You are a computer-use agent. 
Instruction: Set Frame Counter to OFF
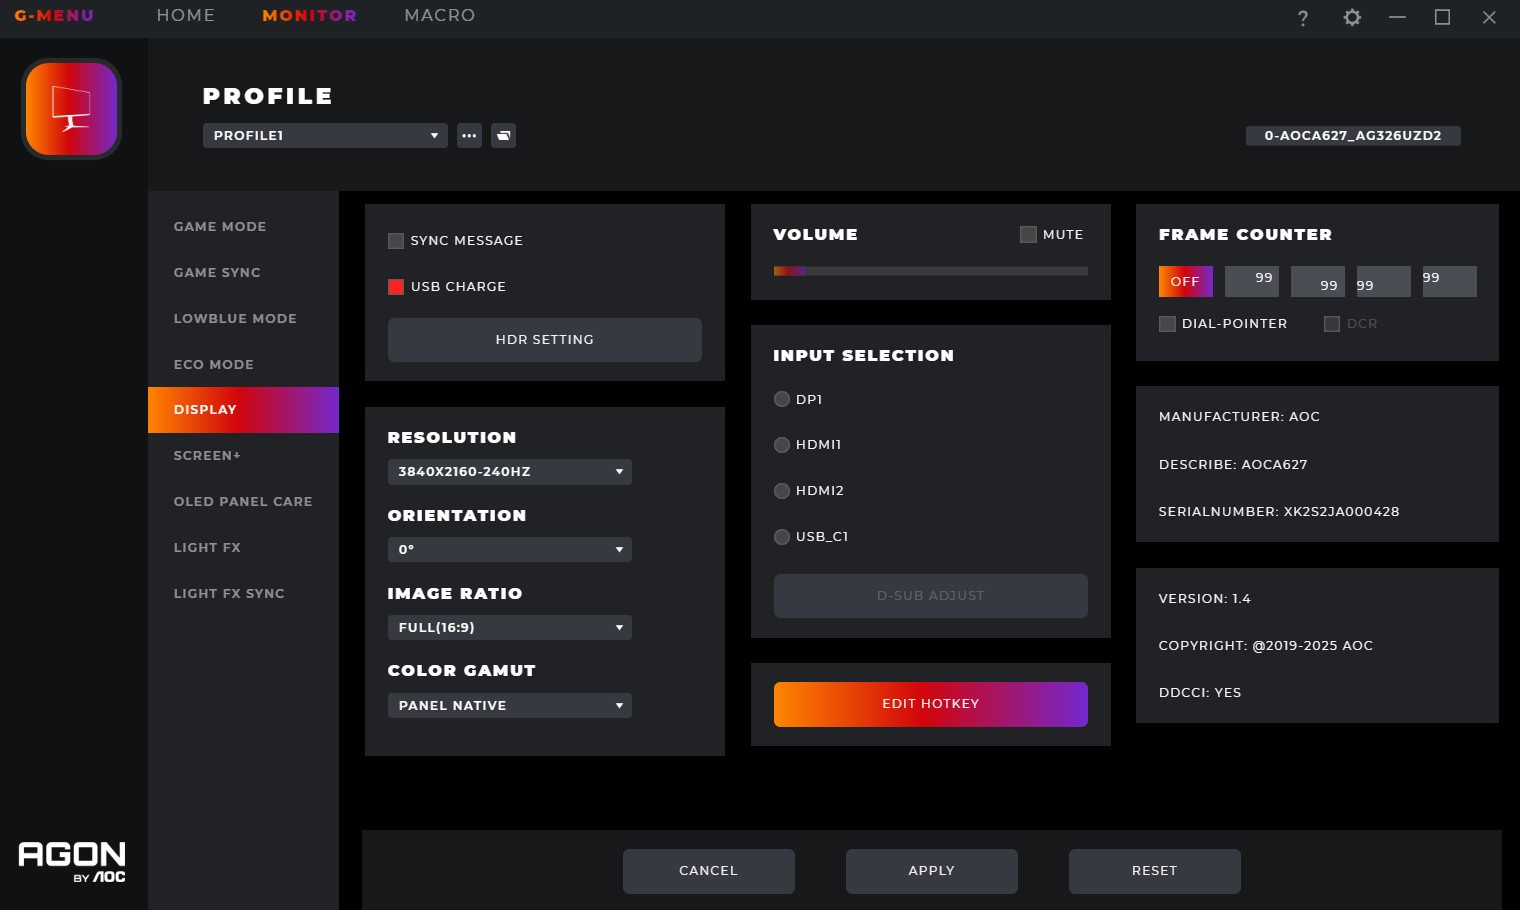click(1186, 281)
